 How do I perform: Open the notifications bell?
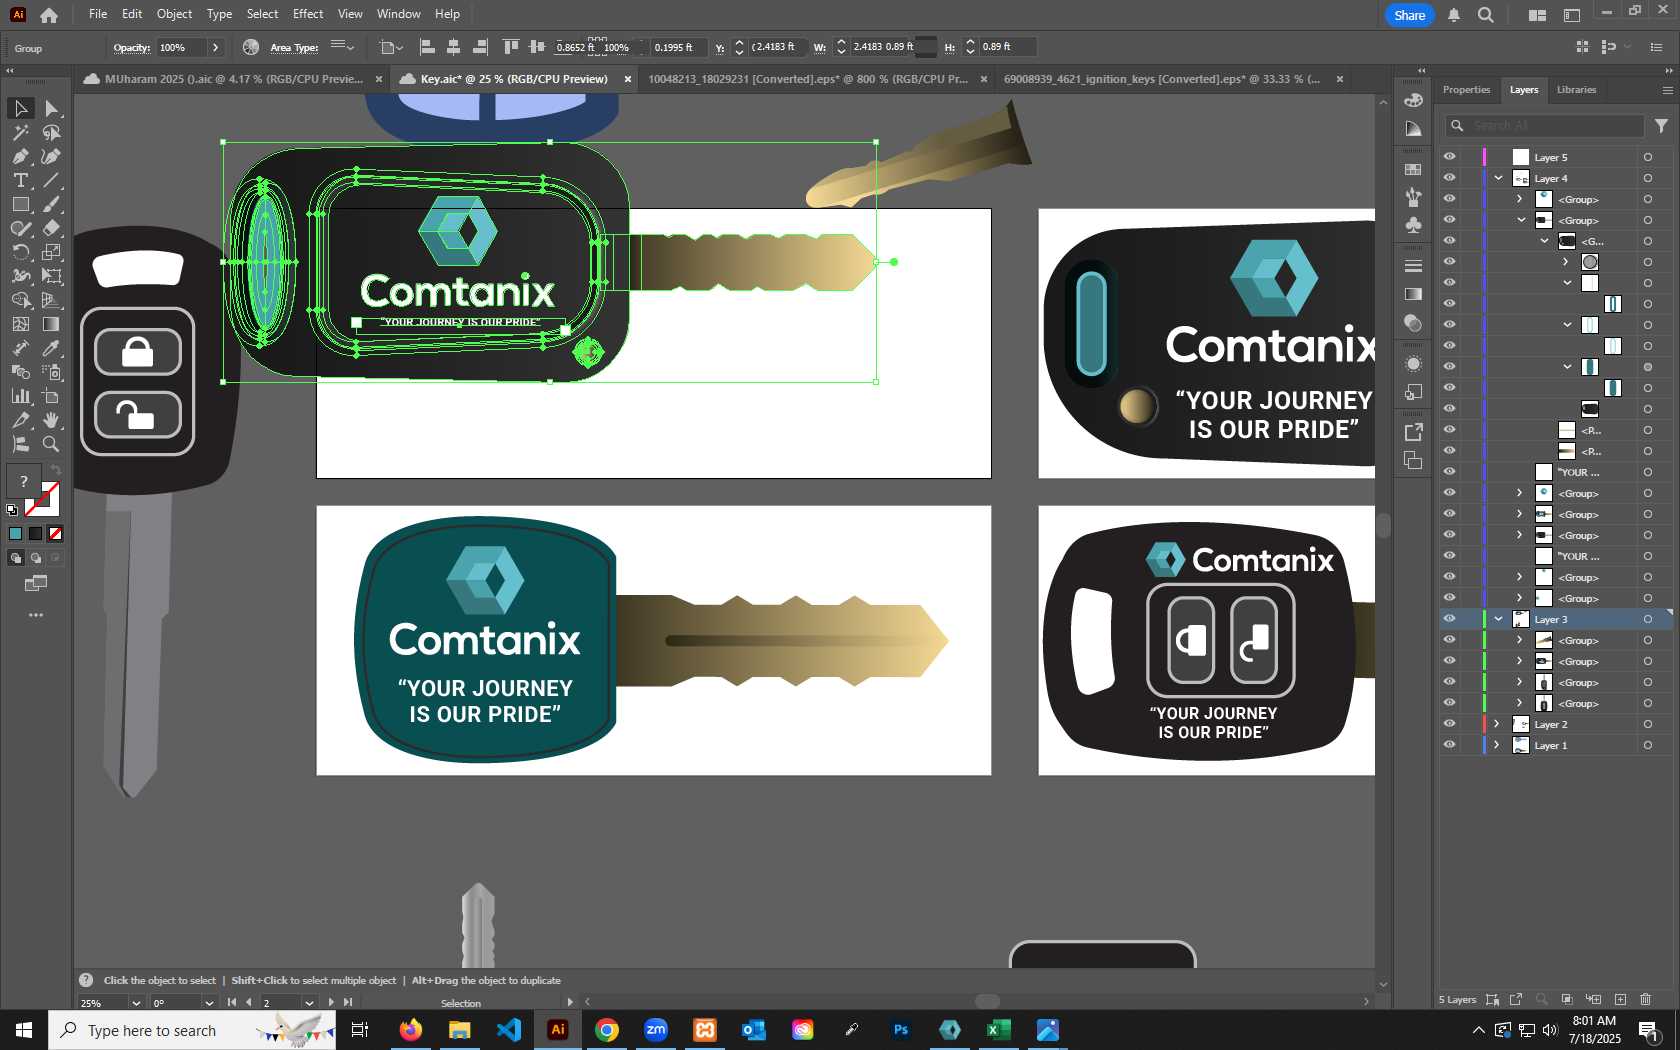[x=1454, y=15]
